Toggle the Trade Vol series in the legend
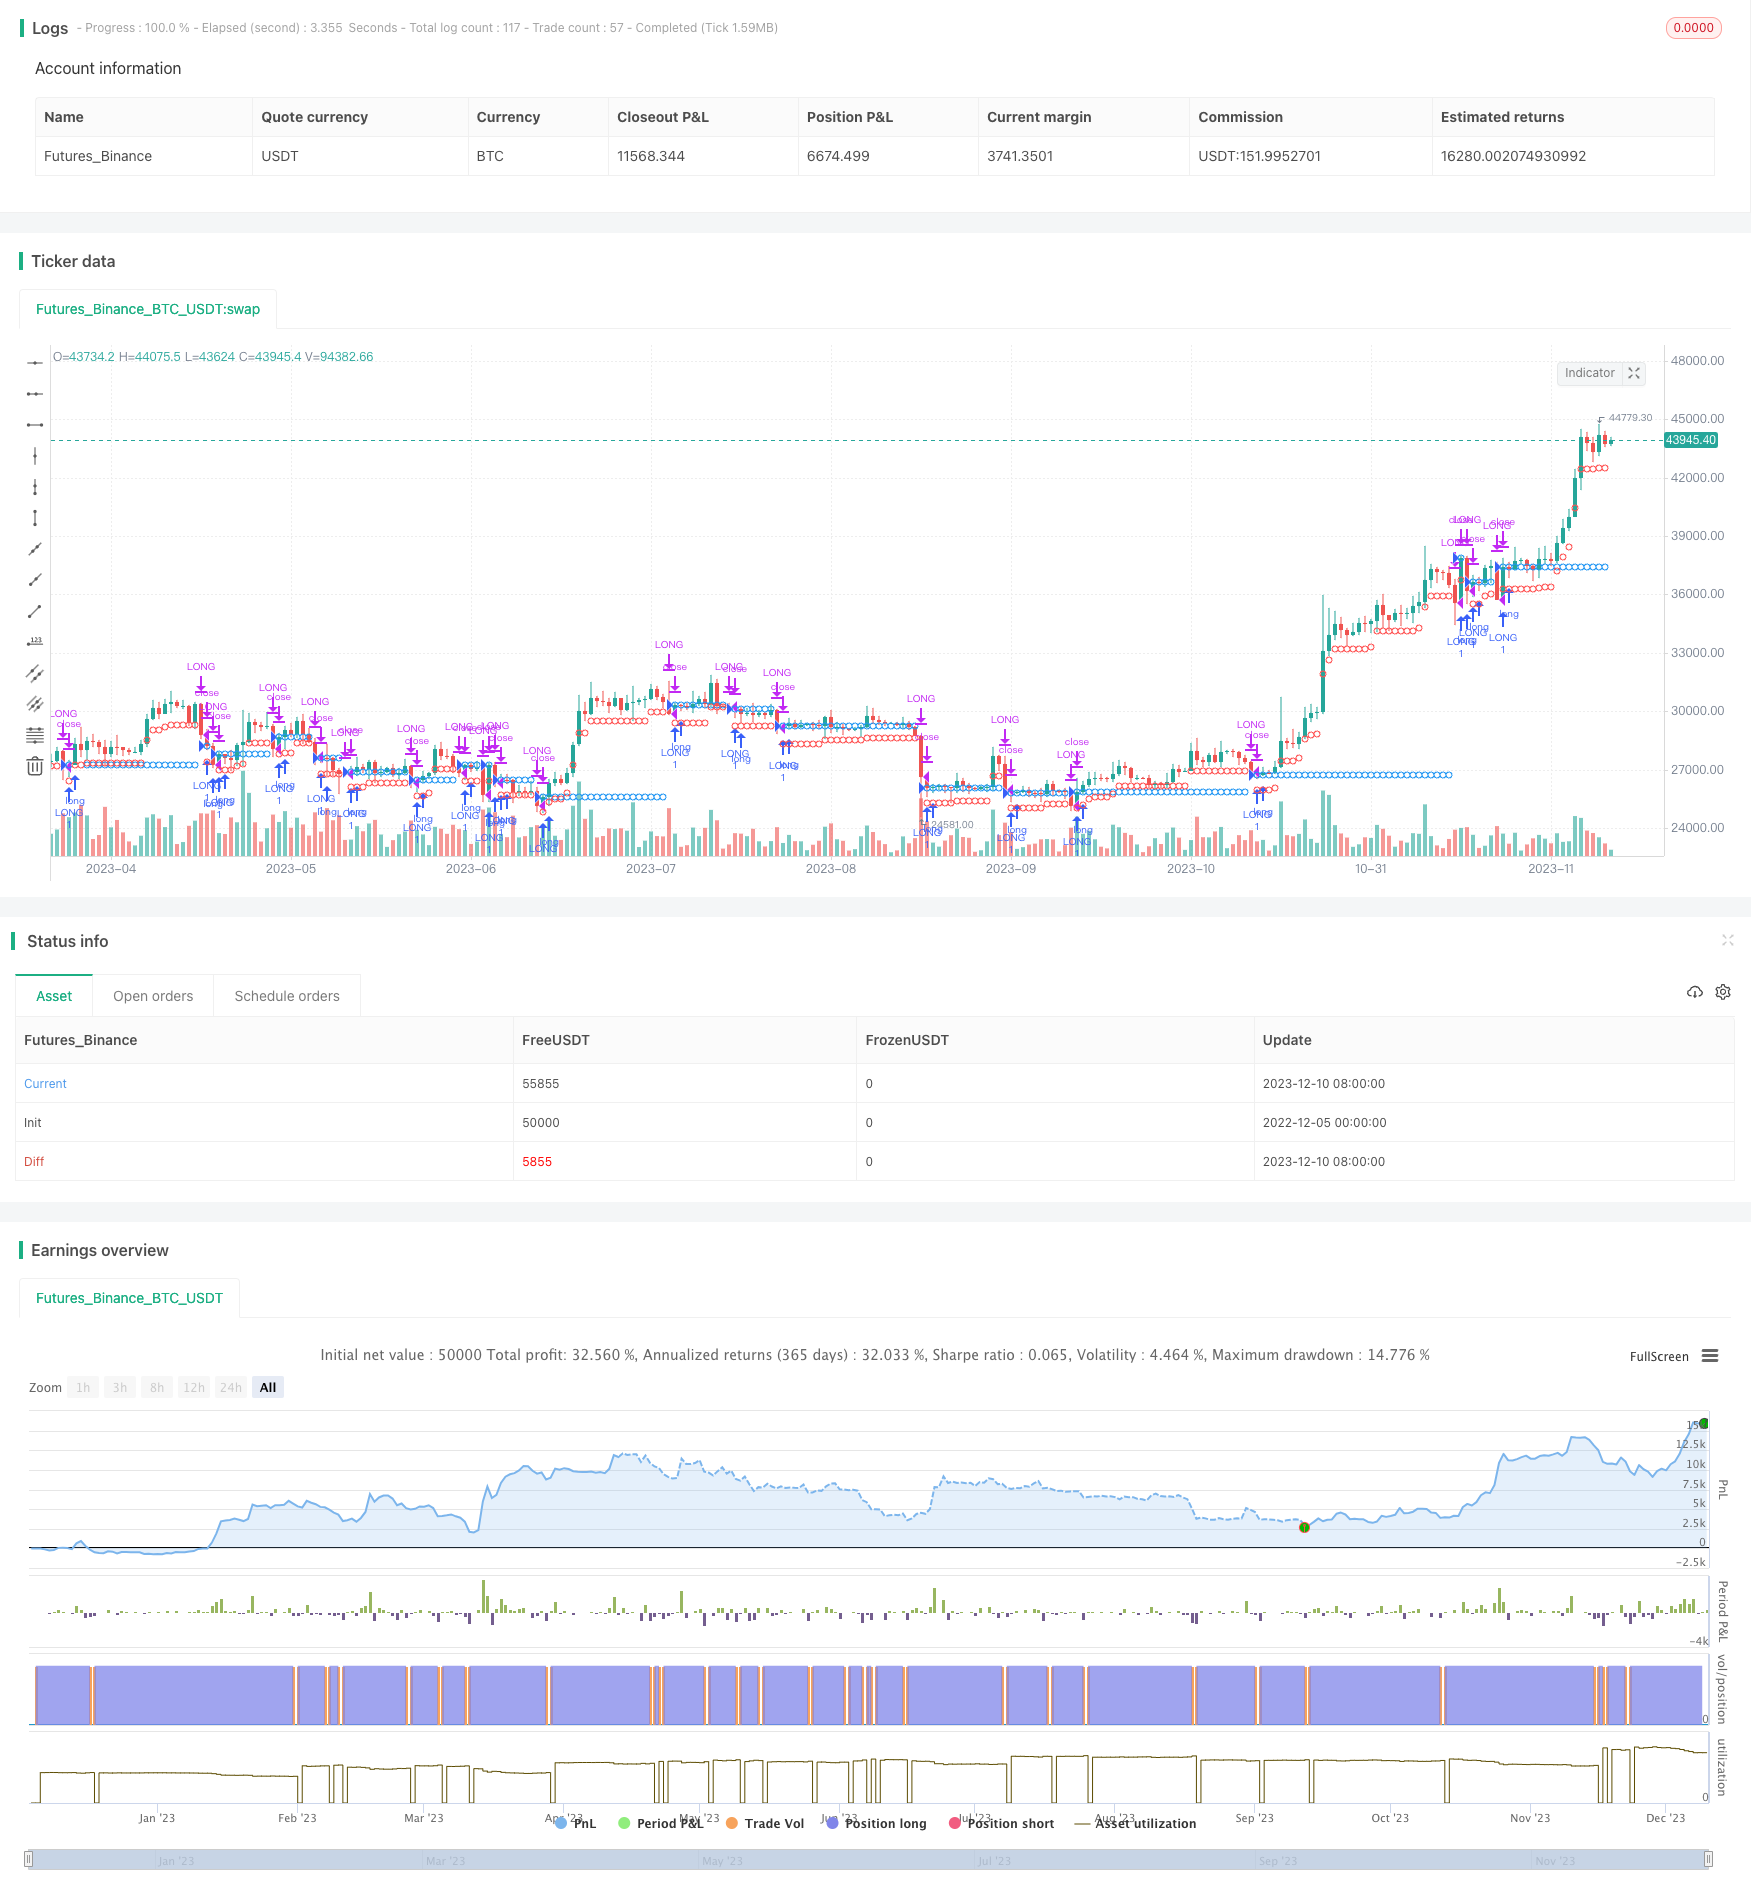1751x1900 pixels. [x=765, y=1823]
